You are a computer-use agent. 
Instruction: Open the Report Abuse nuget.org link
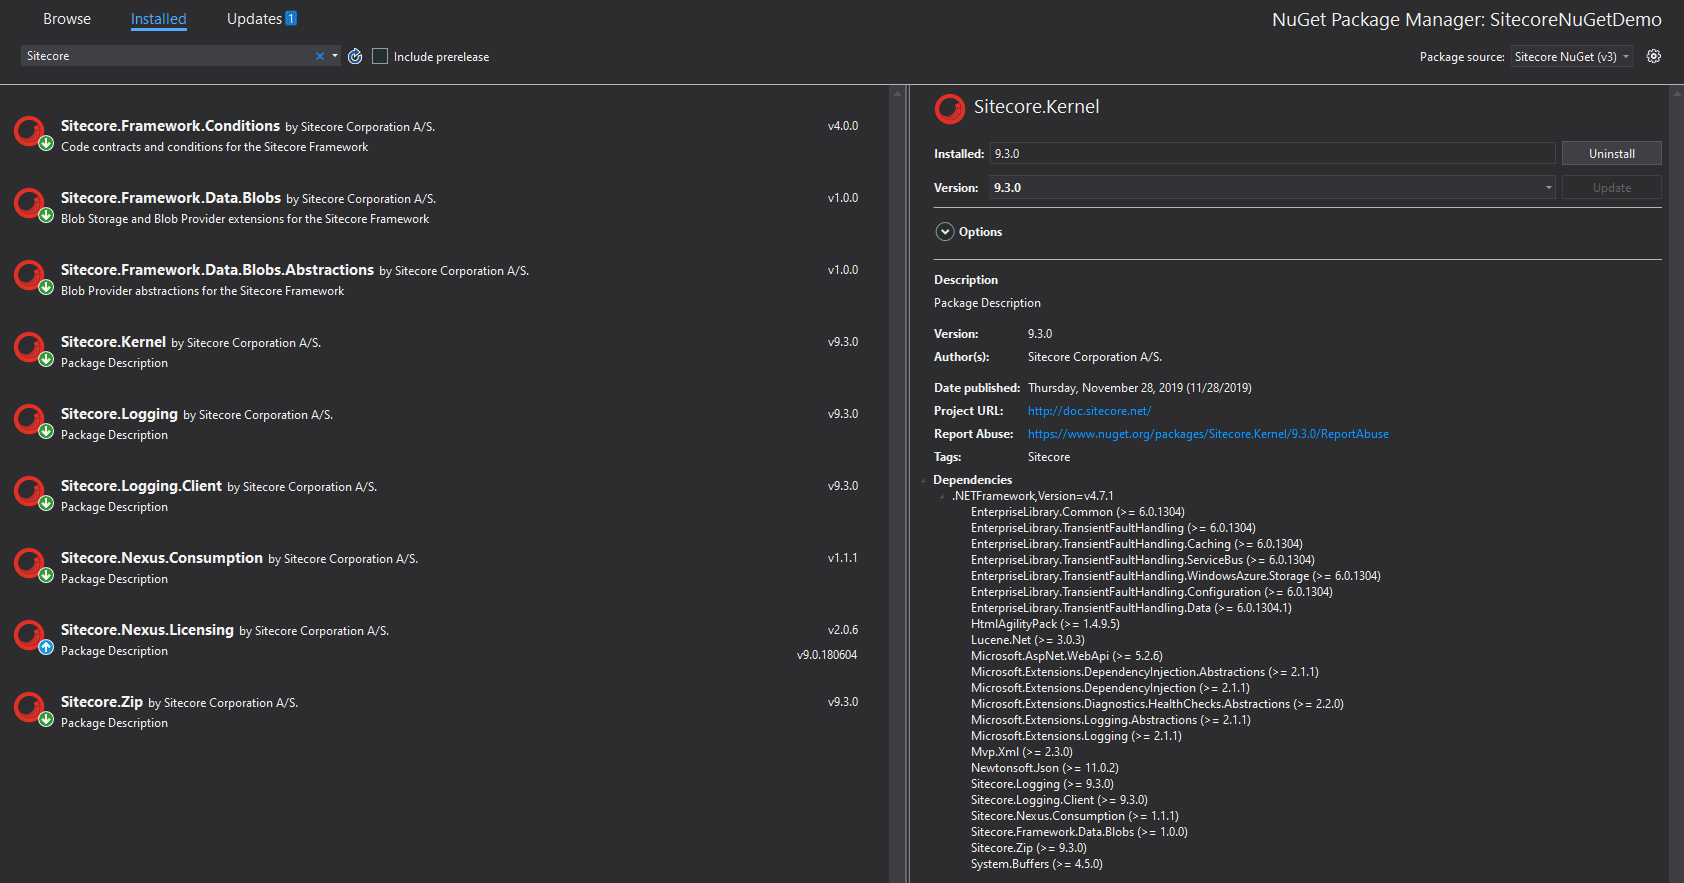tap(1207, 434)
